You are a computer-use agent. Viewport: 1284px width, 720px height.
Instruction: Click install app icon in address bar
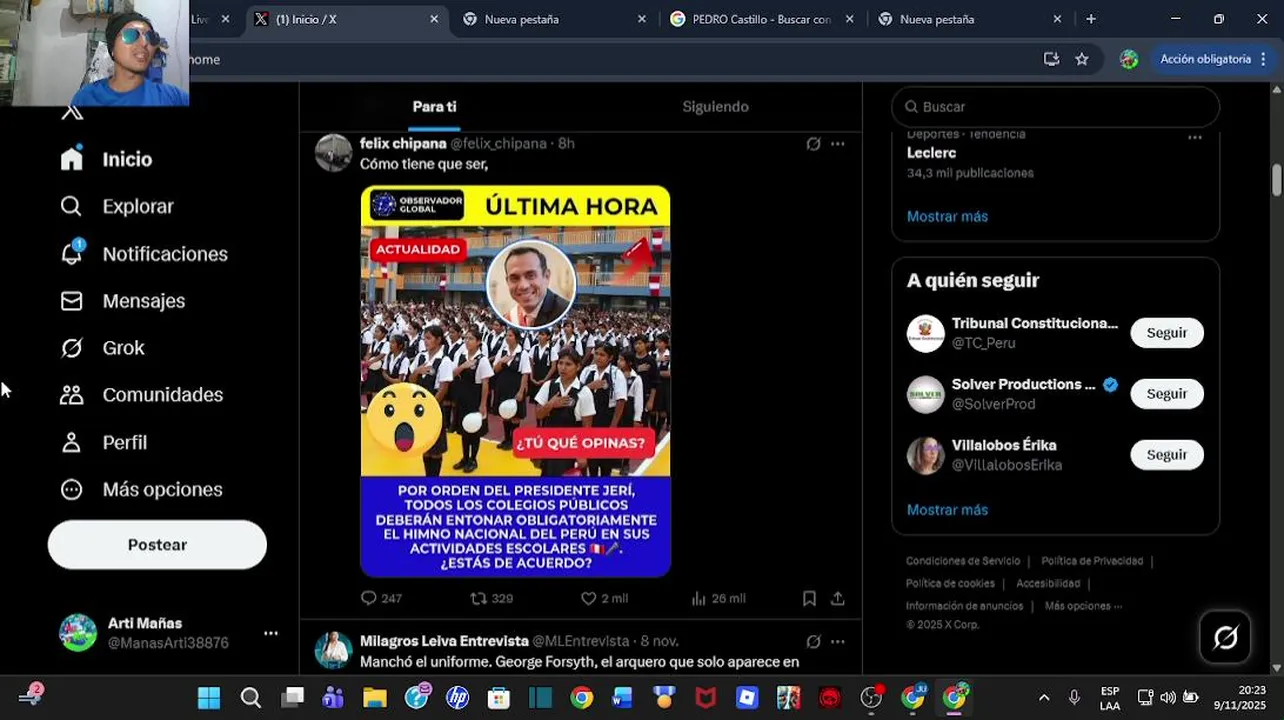[x=1051, y=59]
